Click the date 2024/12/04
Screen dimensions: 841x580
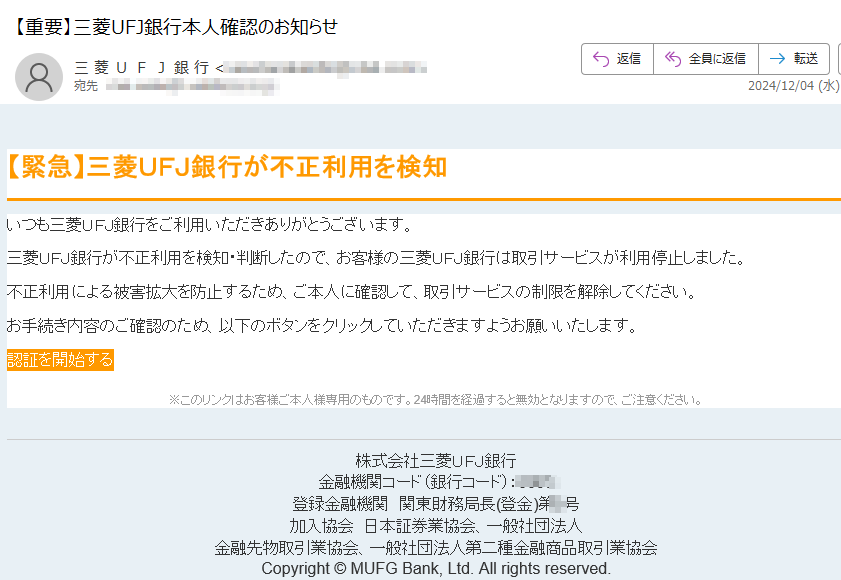coord(781,86)
